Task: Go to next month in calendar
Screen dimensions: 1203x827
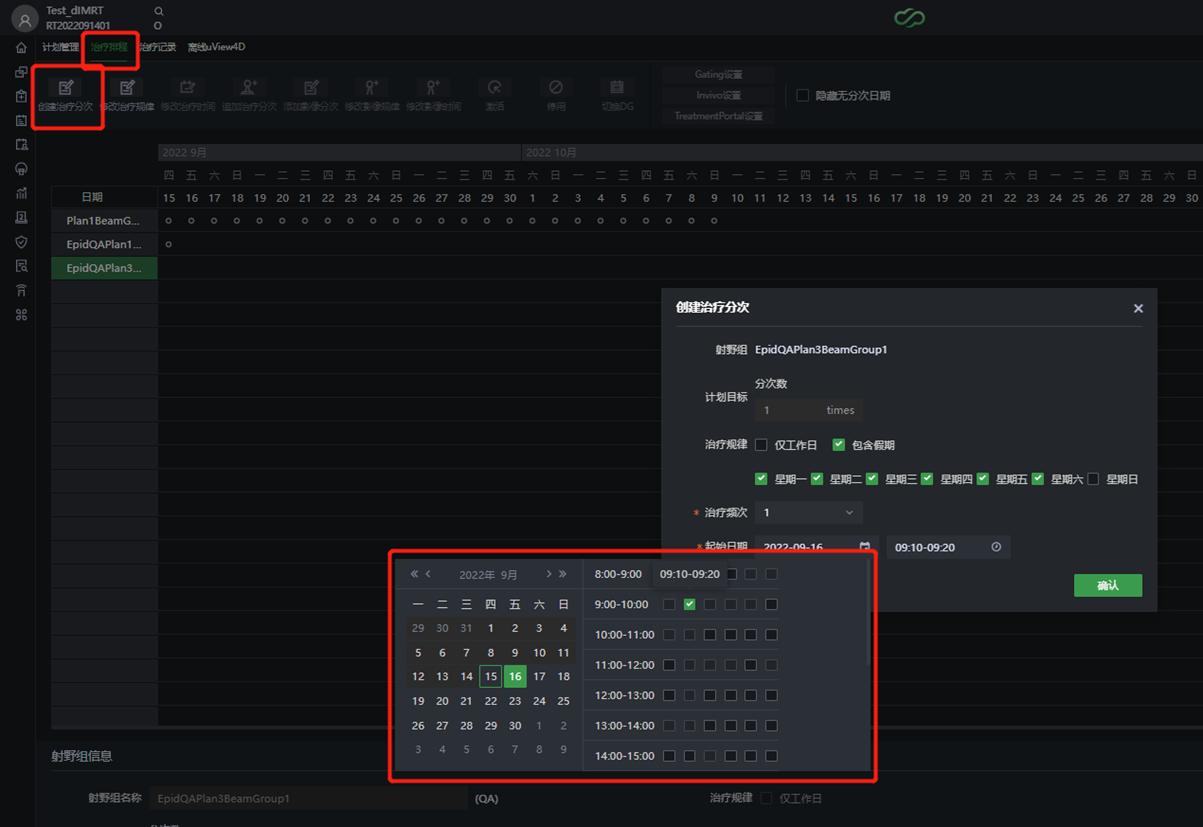Action: 548,574
